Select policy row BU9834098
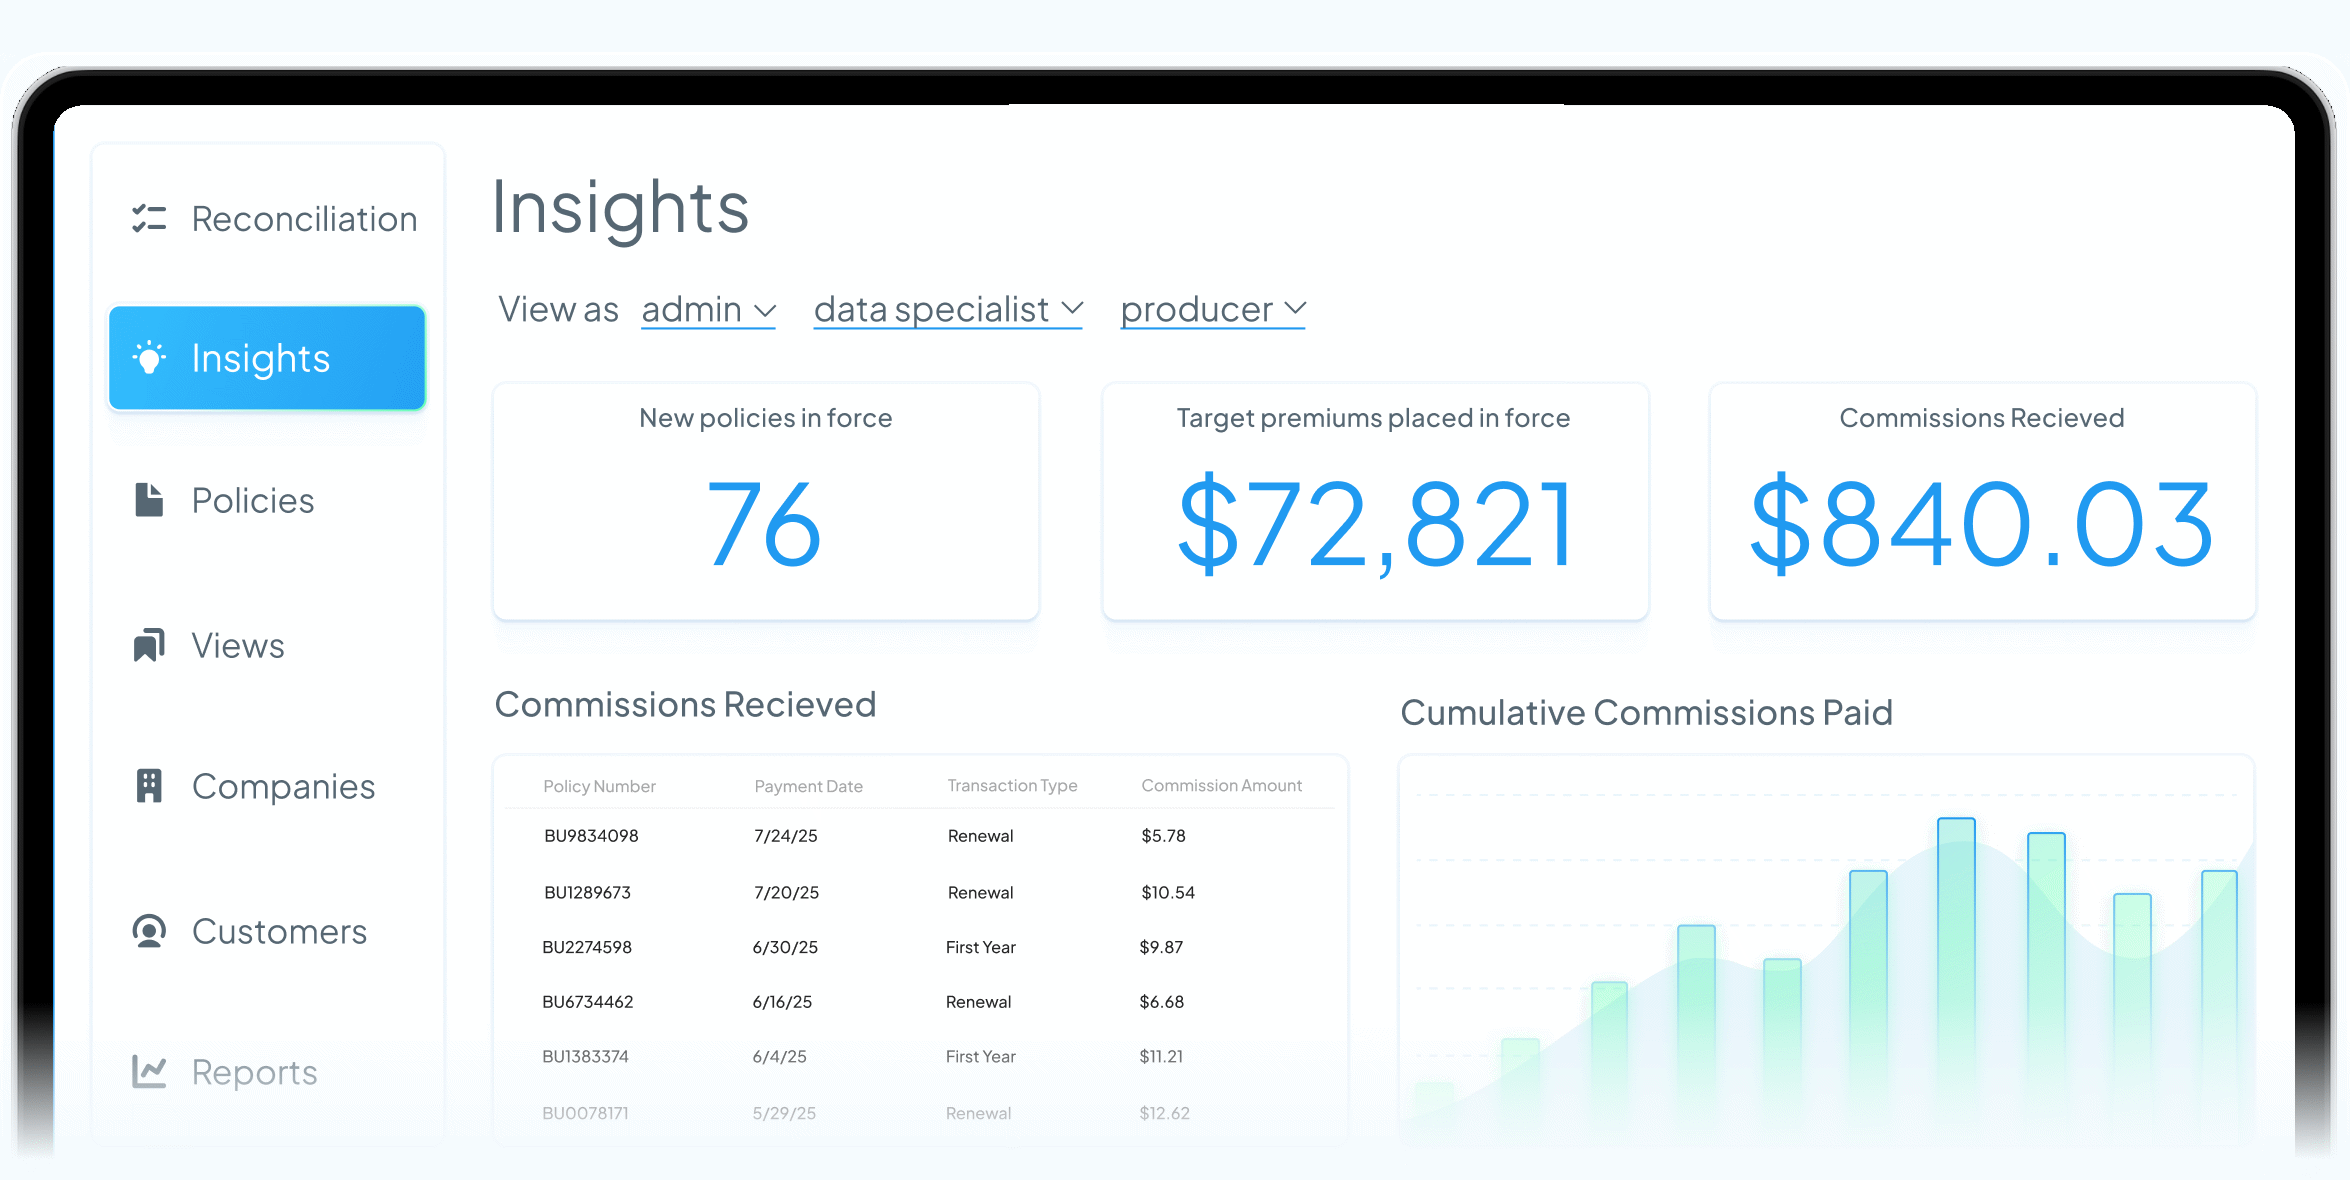The height and width of the screenshot is (1180, 2350). (x=591, y=836)
